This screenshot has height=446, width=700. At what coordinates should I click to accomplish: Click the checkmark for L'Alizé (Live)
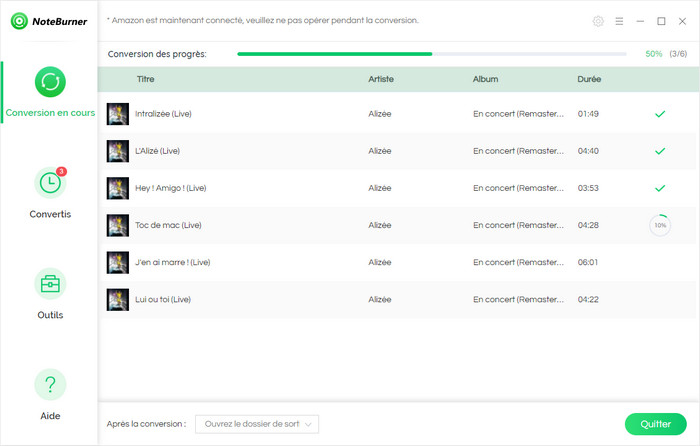point(660,151)
